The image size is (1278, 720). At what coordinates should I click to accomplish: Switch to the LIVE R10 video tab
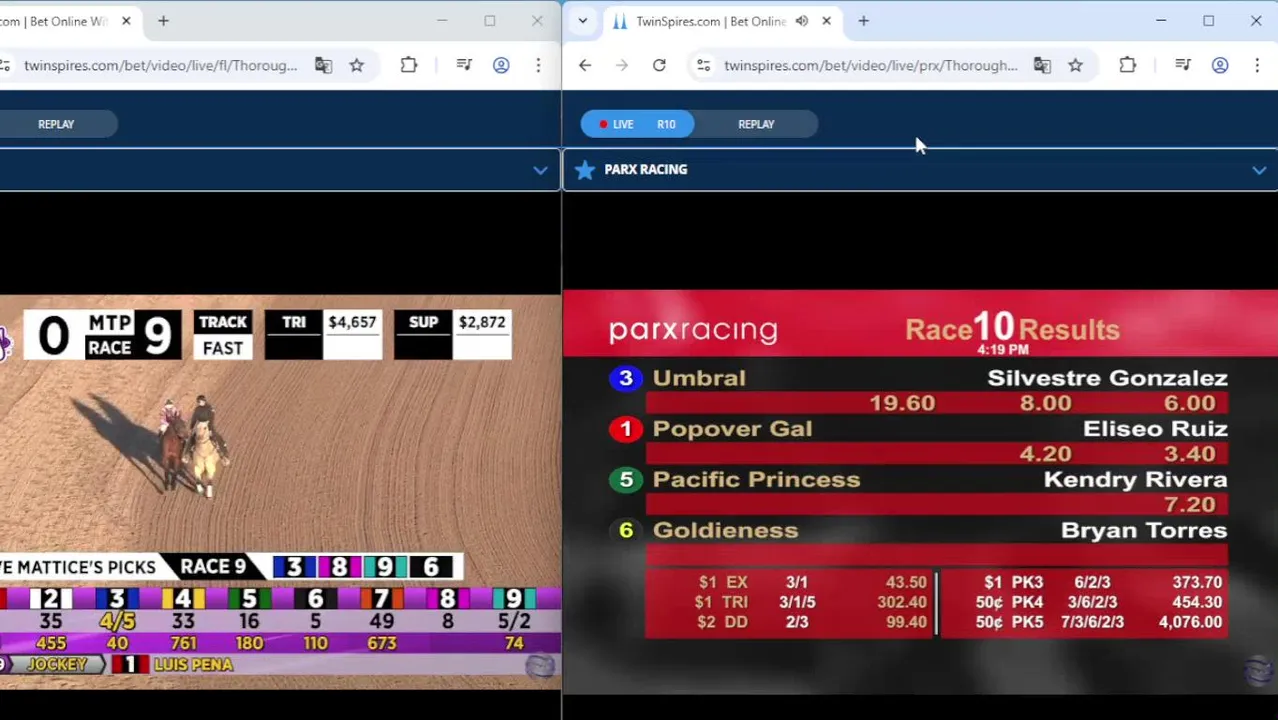[x=637, y=124]
